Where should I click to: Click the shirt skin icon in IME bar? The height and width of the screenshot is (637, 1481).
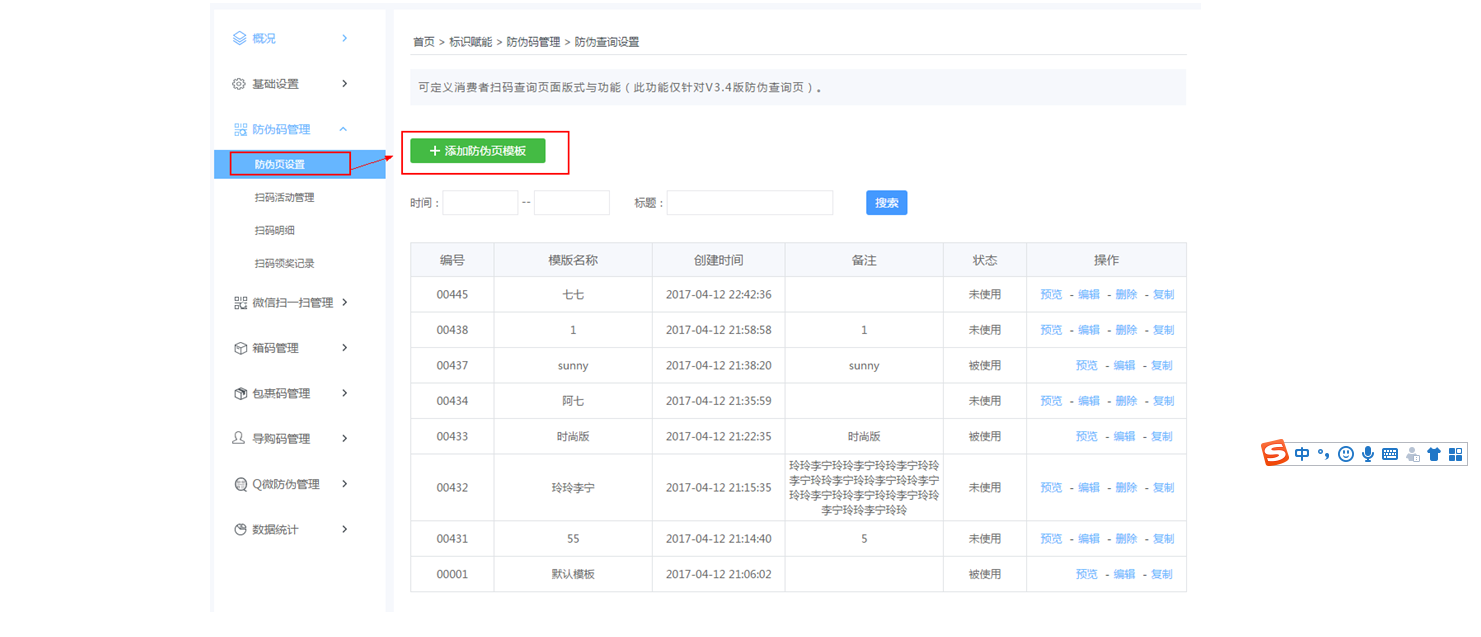coord(1434,454)
